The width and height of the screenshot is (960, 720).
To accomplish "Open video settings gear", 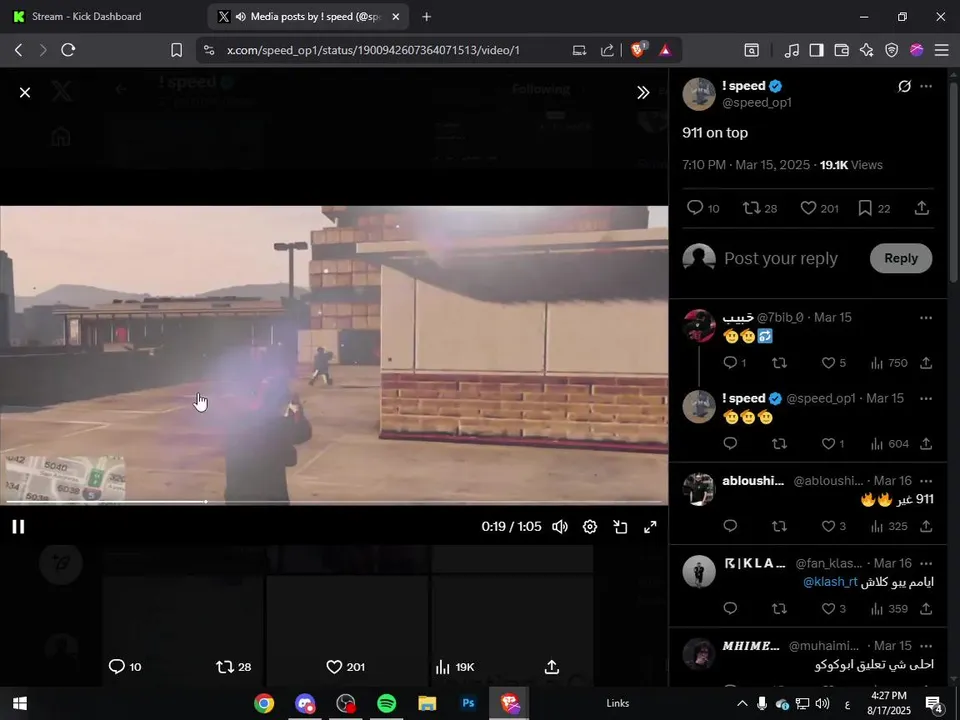I will (590, 527).
